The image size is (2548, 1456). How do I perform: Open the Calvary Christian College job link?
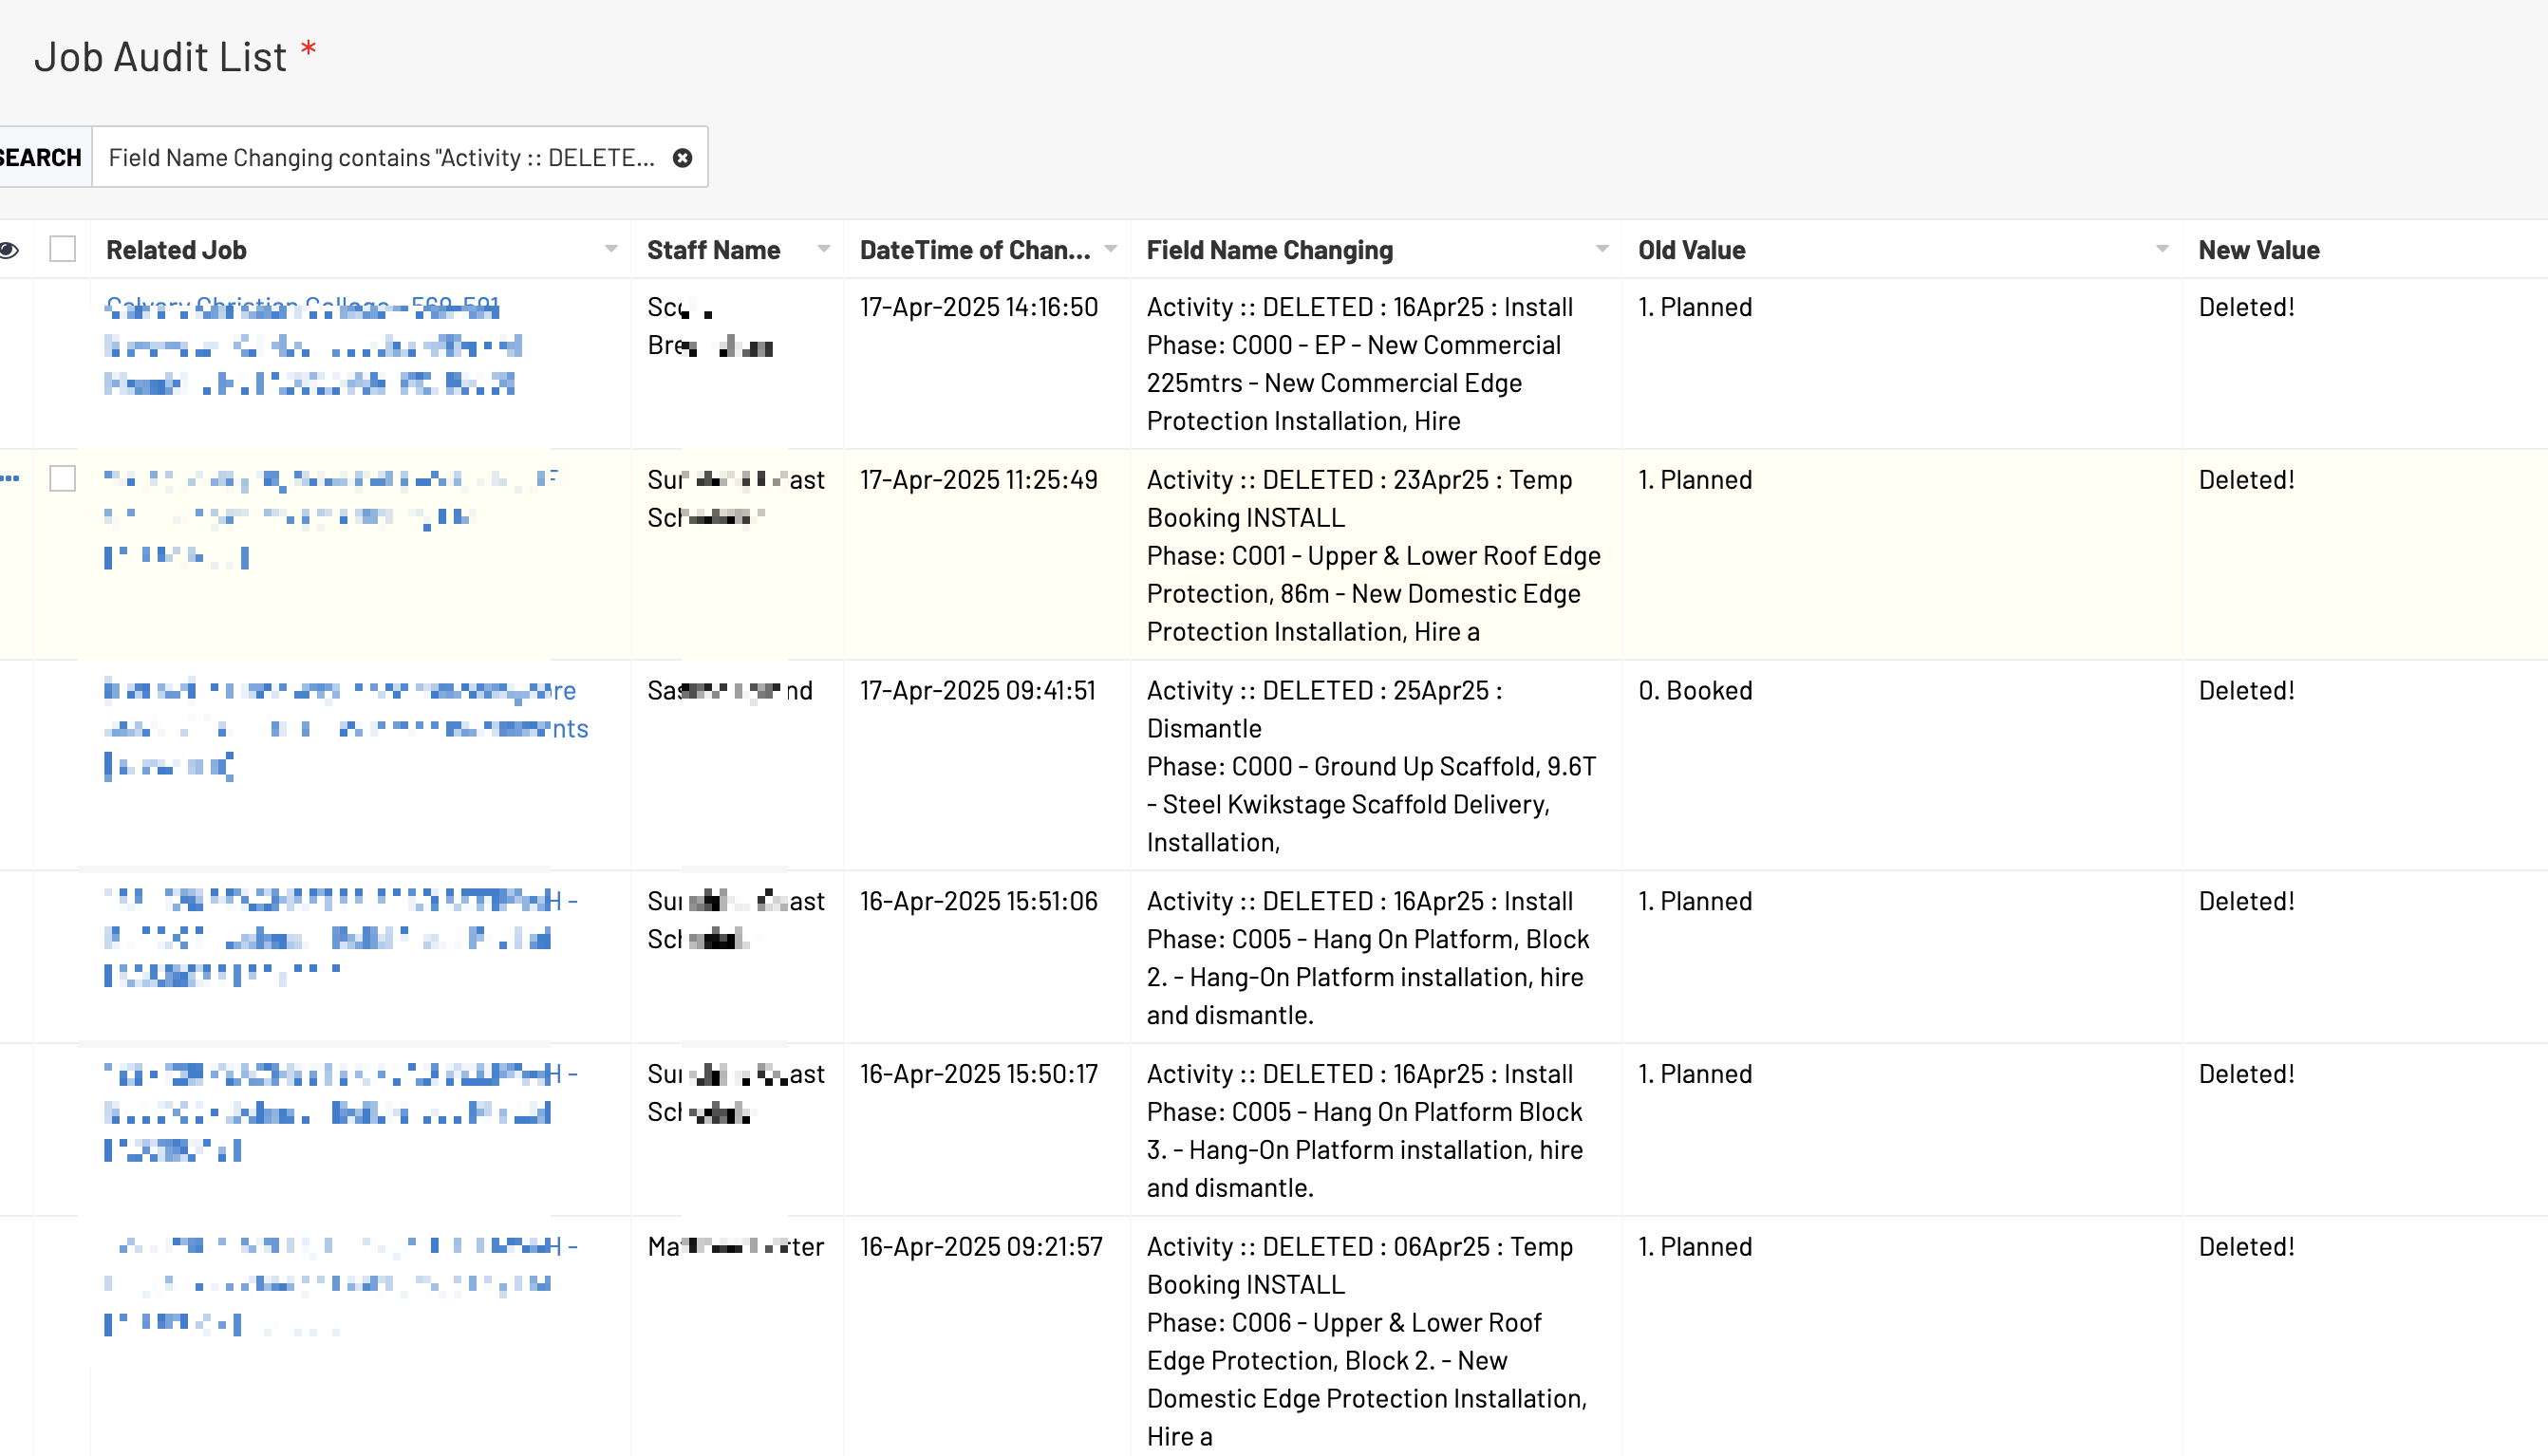[302, 308]
